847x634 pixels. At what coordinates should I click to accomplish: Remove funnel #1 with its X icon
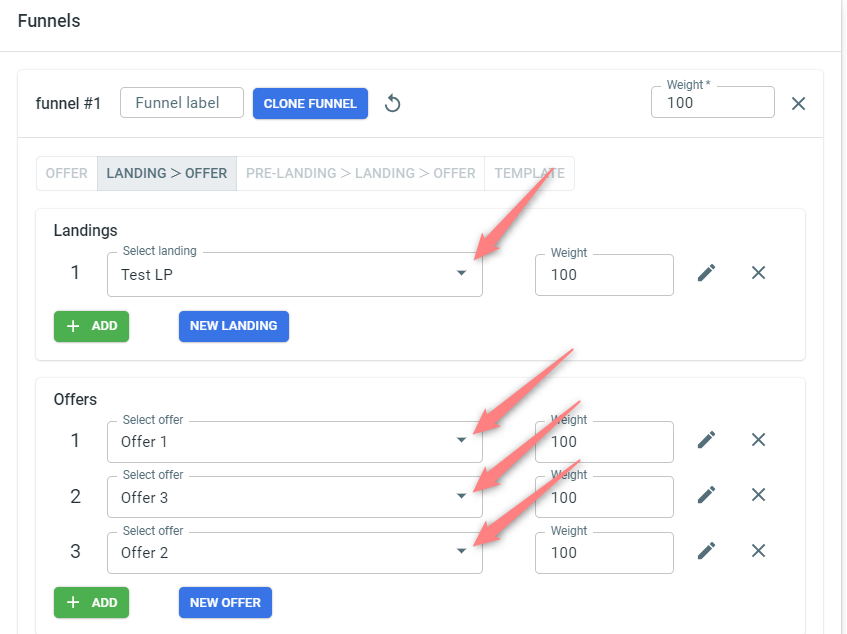point(798,103)
